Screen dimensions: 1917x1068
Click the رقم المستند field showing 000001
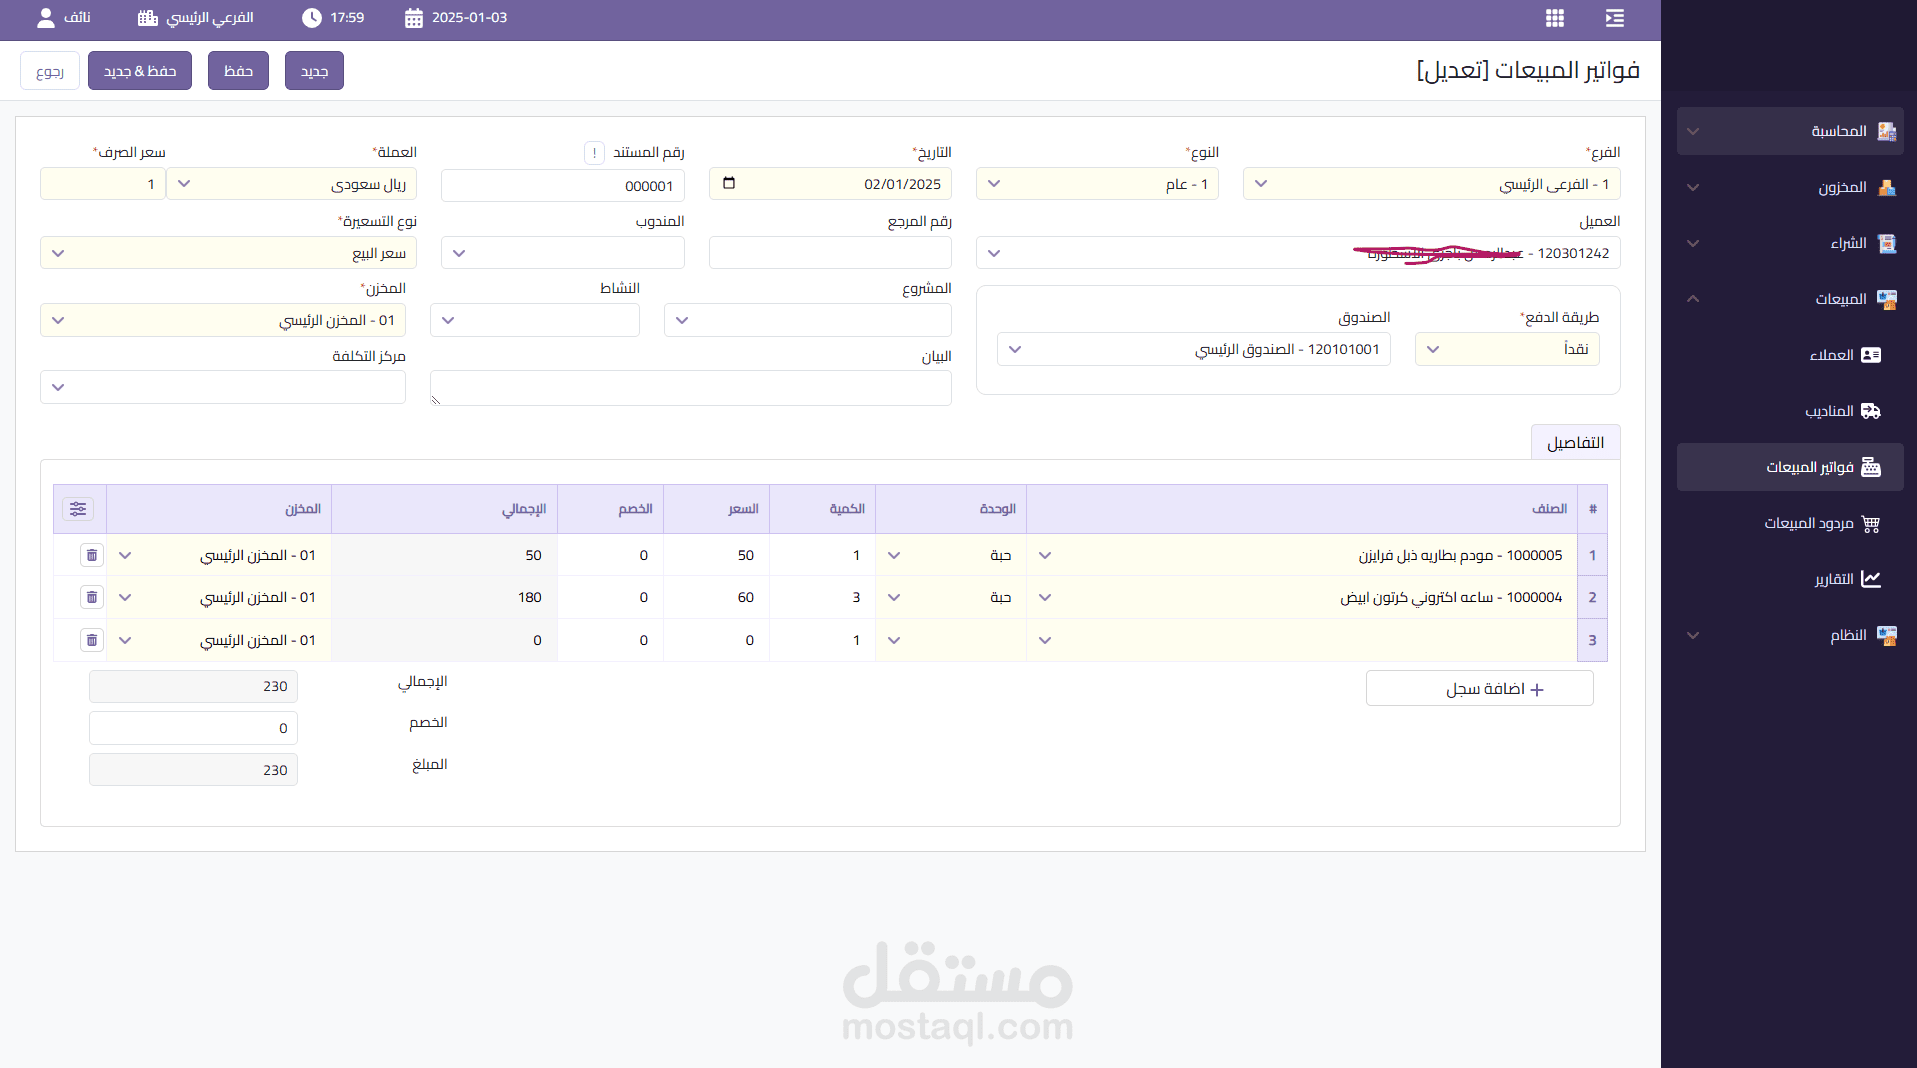point(563,185)
